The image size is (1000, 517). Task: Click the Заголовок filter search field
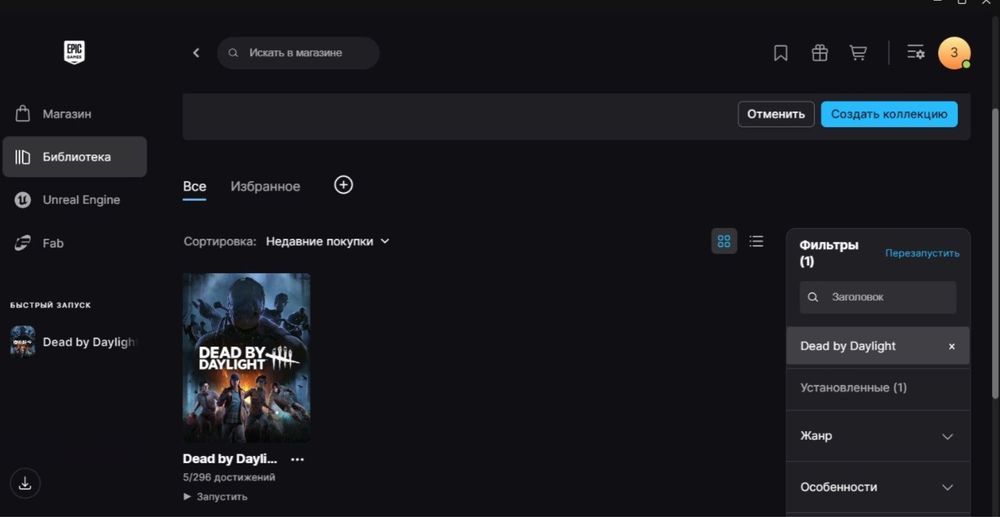[x=878, y=297]
